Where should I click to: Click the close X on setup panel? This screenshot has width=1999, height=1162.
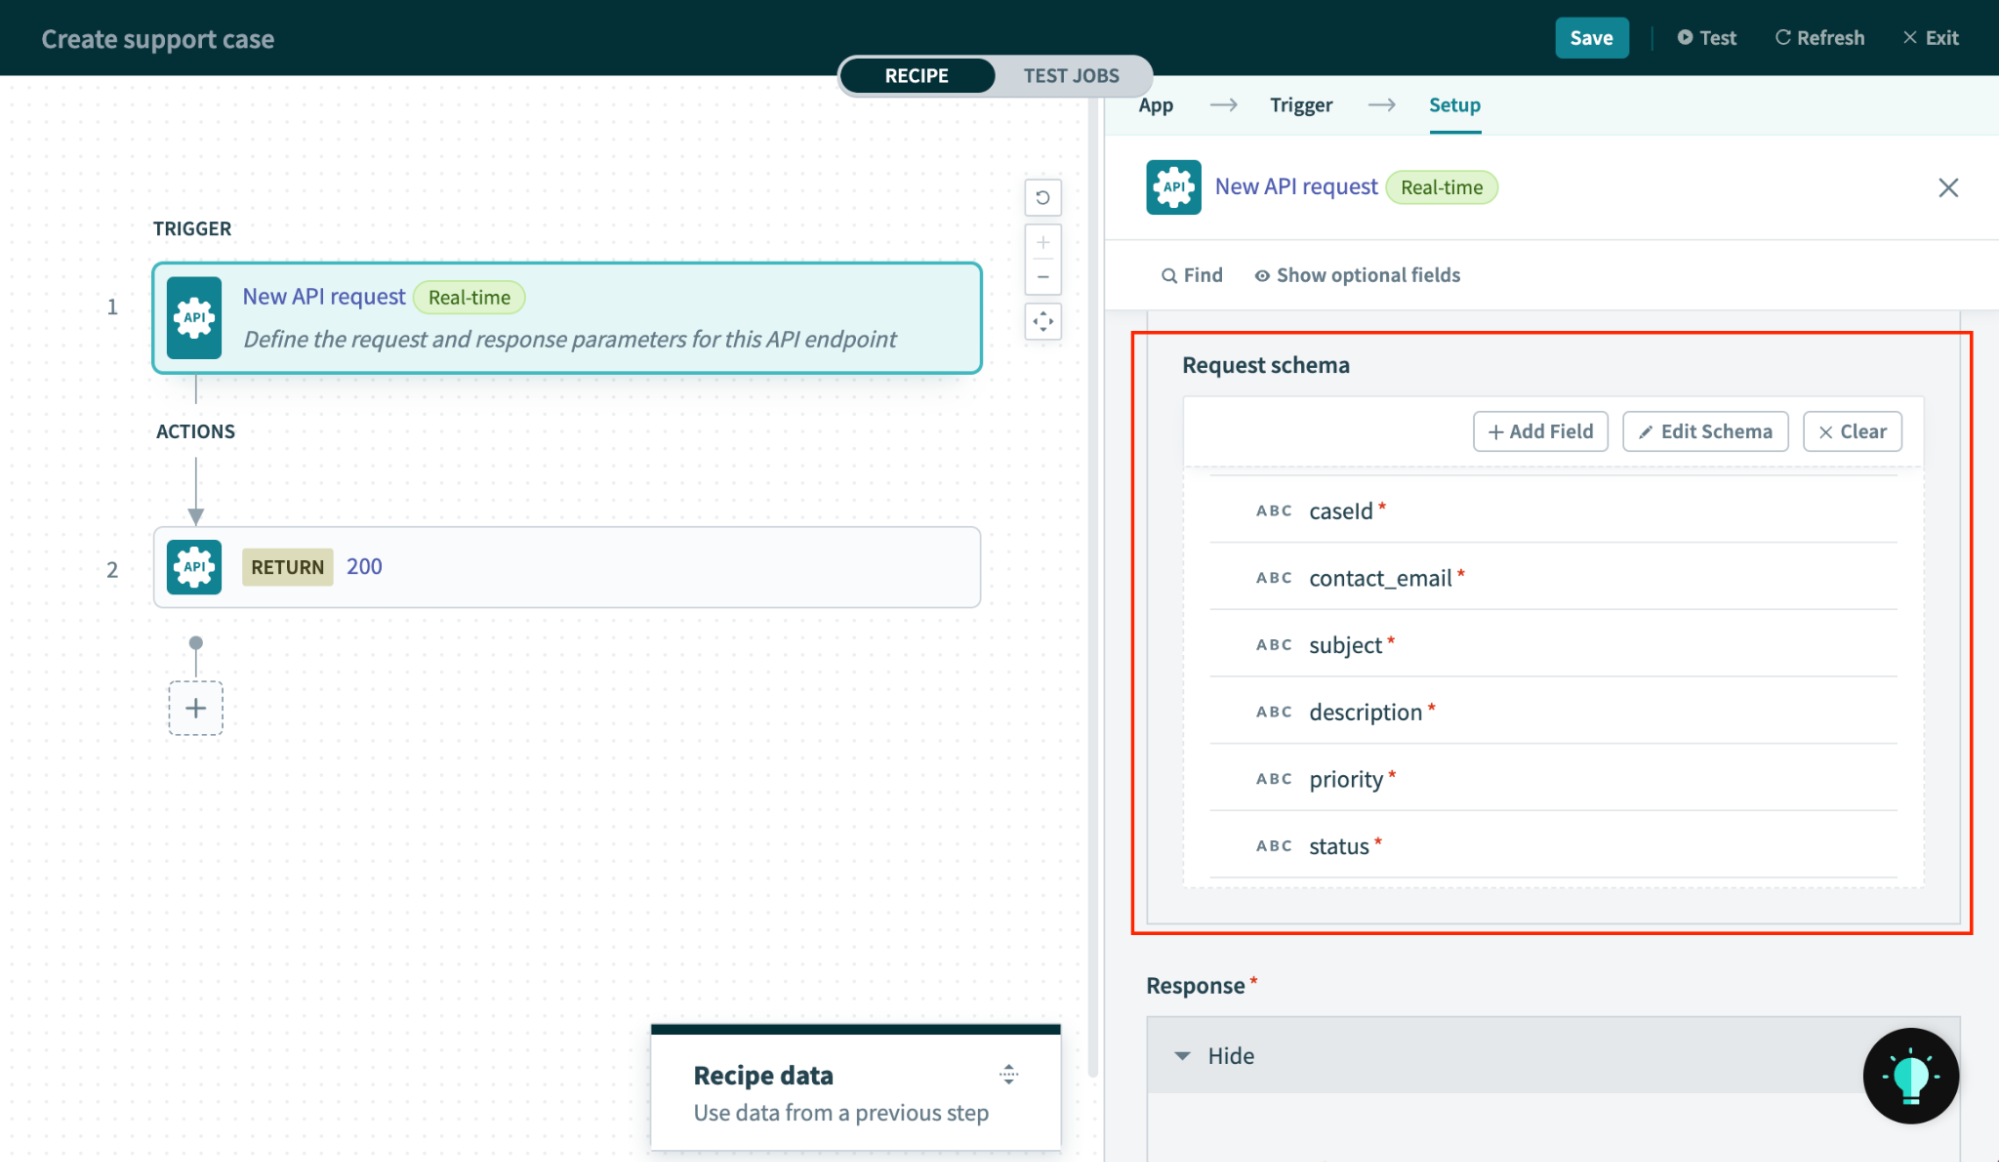[1946, 187]
